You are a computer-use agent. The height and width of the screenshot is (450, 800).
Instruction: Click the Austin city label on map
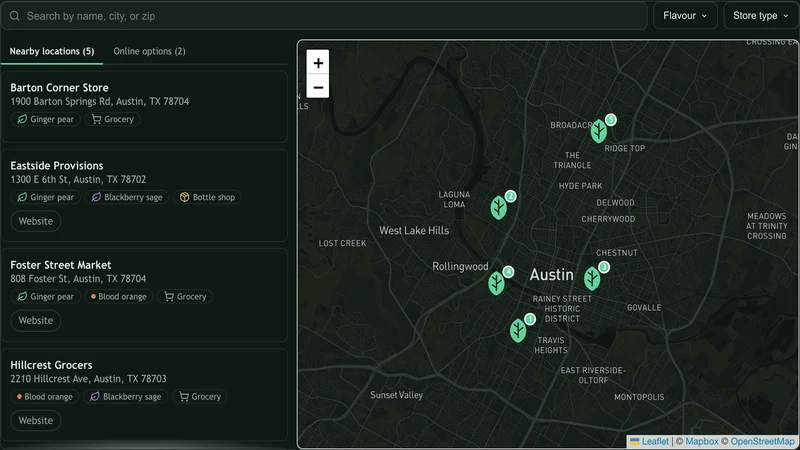(x=551, y=275)
